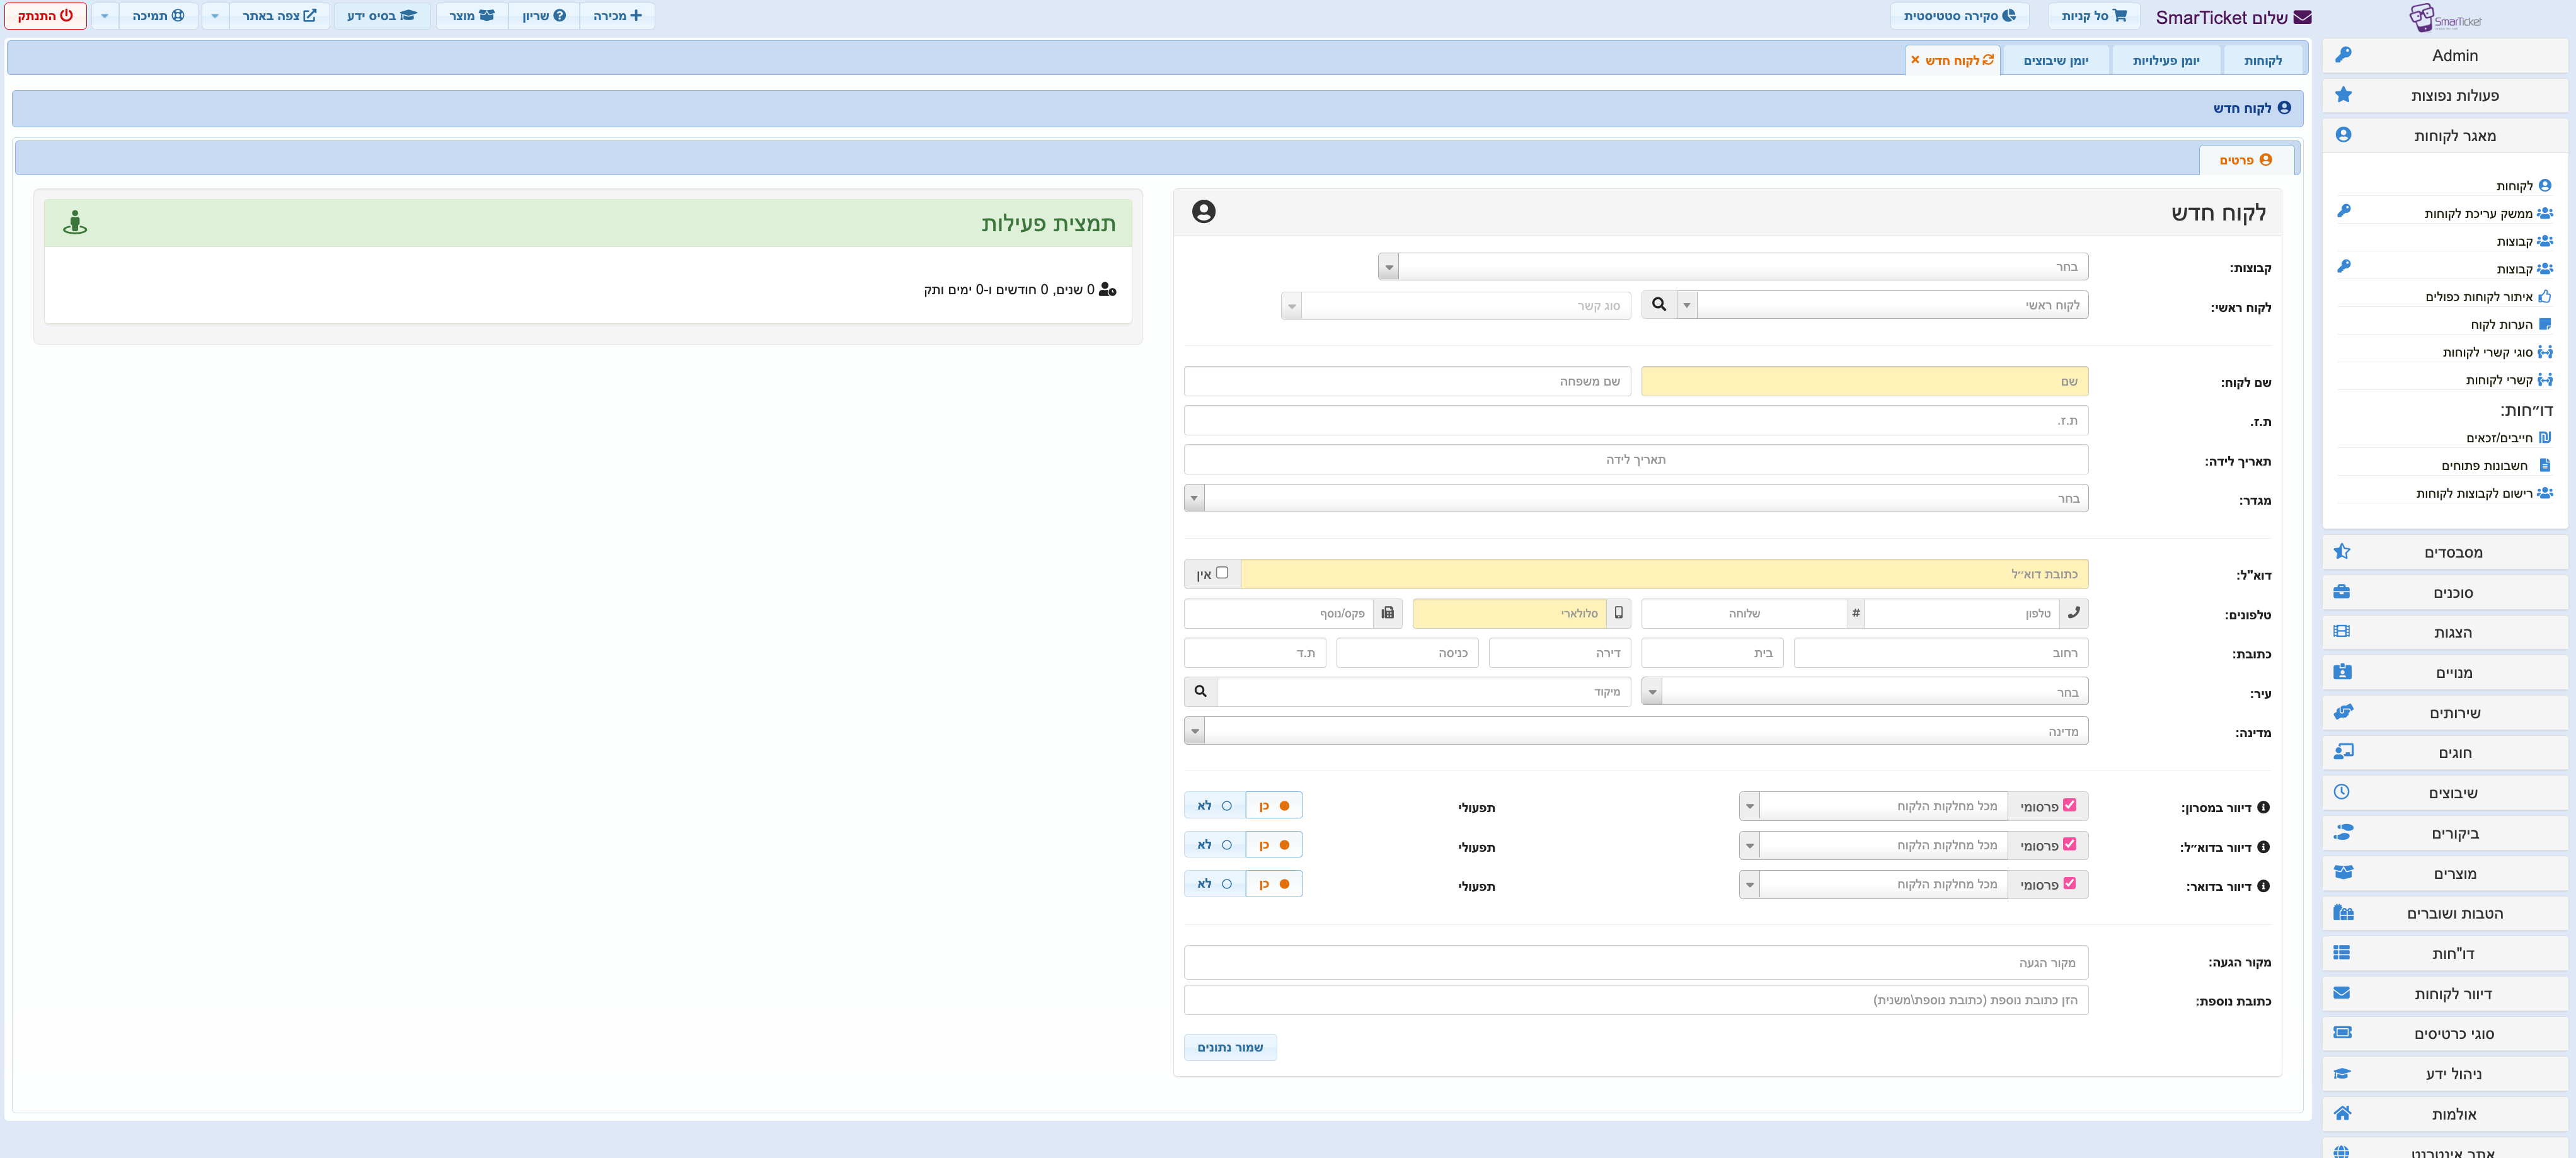Open the לקוח ראשי dropdown arrow
This screenshot has width=2576, height=1158.
[x=1687, y=305]
